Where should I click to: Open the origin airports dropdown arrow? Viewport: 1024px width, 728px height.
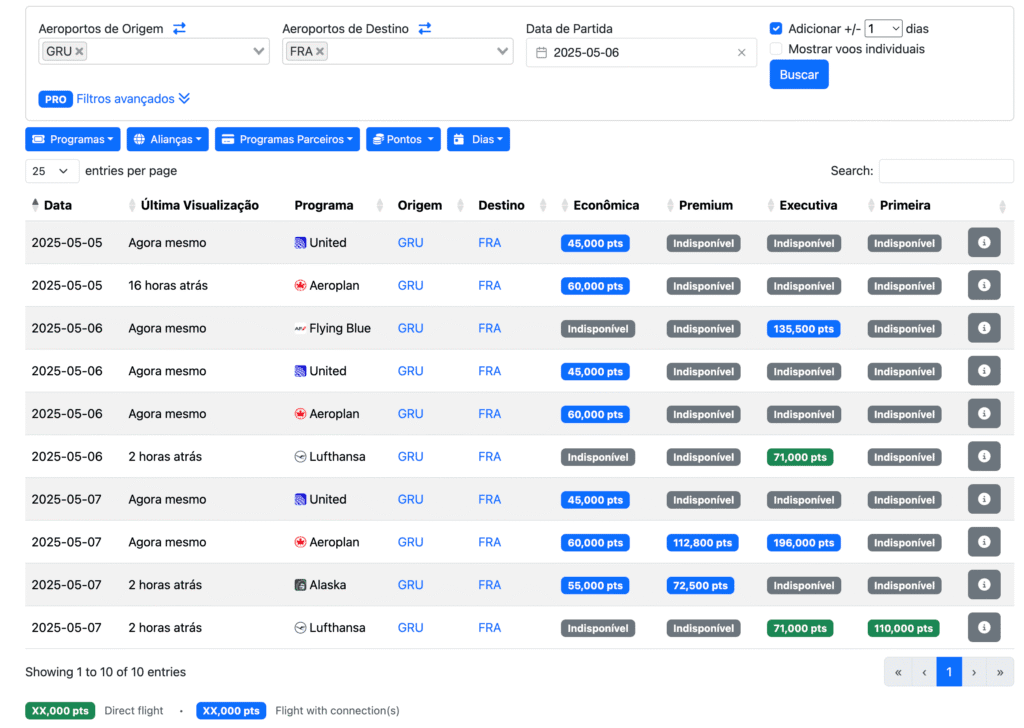(259, 51)
